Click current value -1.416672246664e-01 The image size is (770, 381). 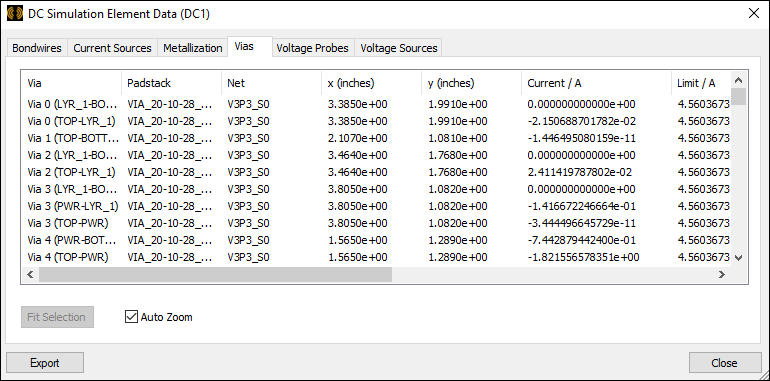point(581,206)
